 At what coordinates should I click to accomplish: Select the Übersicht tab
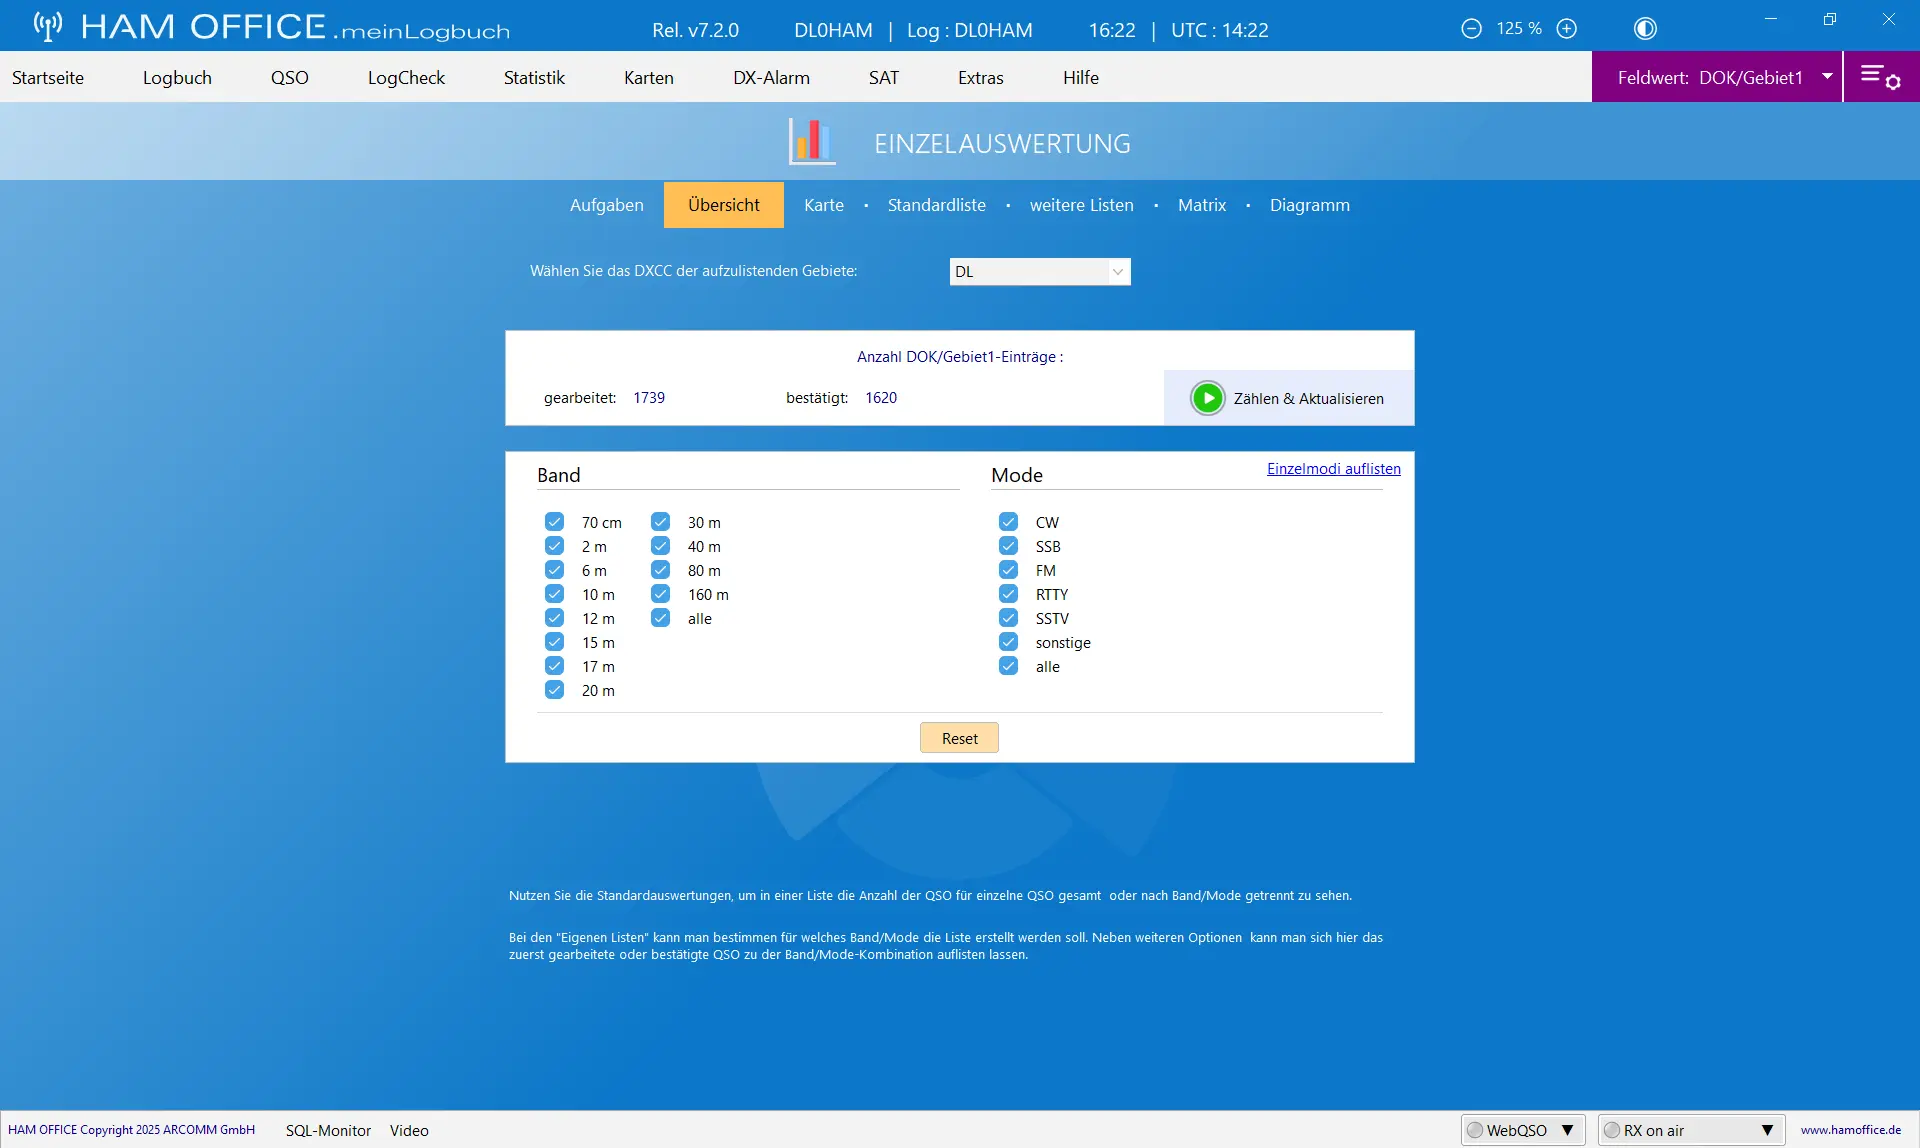724,205
